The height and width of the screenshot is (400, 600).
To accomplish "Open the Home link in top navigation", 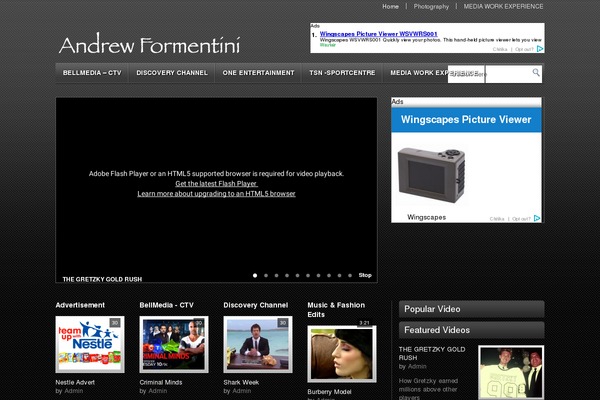I will (390, 7).
